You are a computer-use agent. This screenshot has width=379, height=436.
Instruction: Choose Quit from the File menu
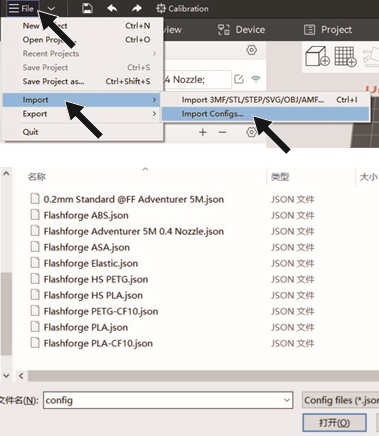(81, 132)
